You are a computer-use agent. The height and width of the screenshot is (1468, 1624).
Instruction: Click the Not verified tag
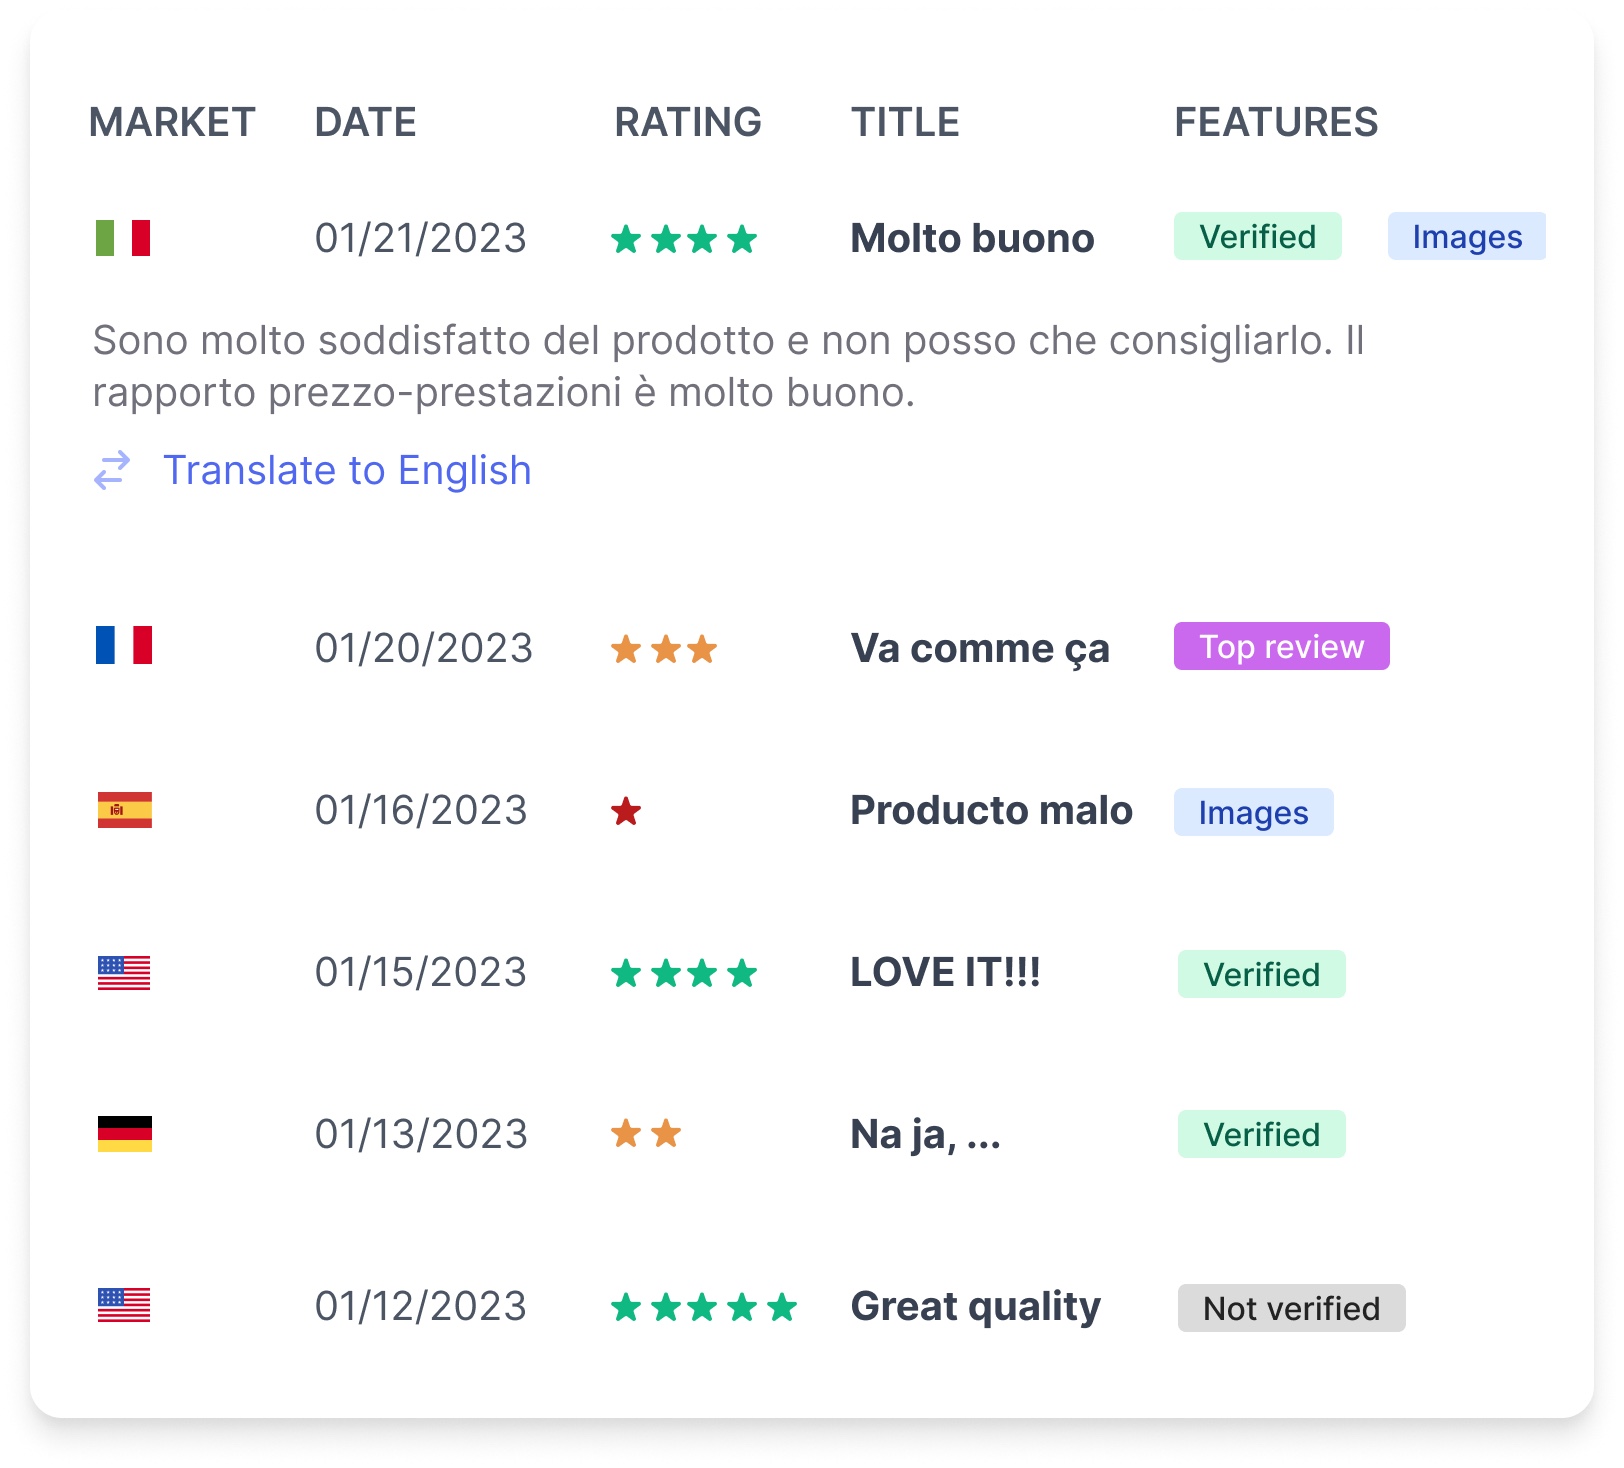(x=1291, y=1308)
